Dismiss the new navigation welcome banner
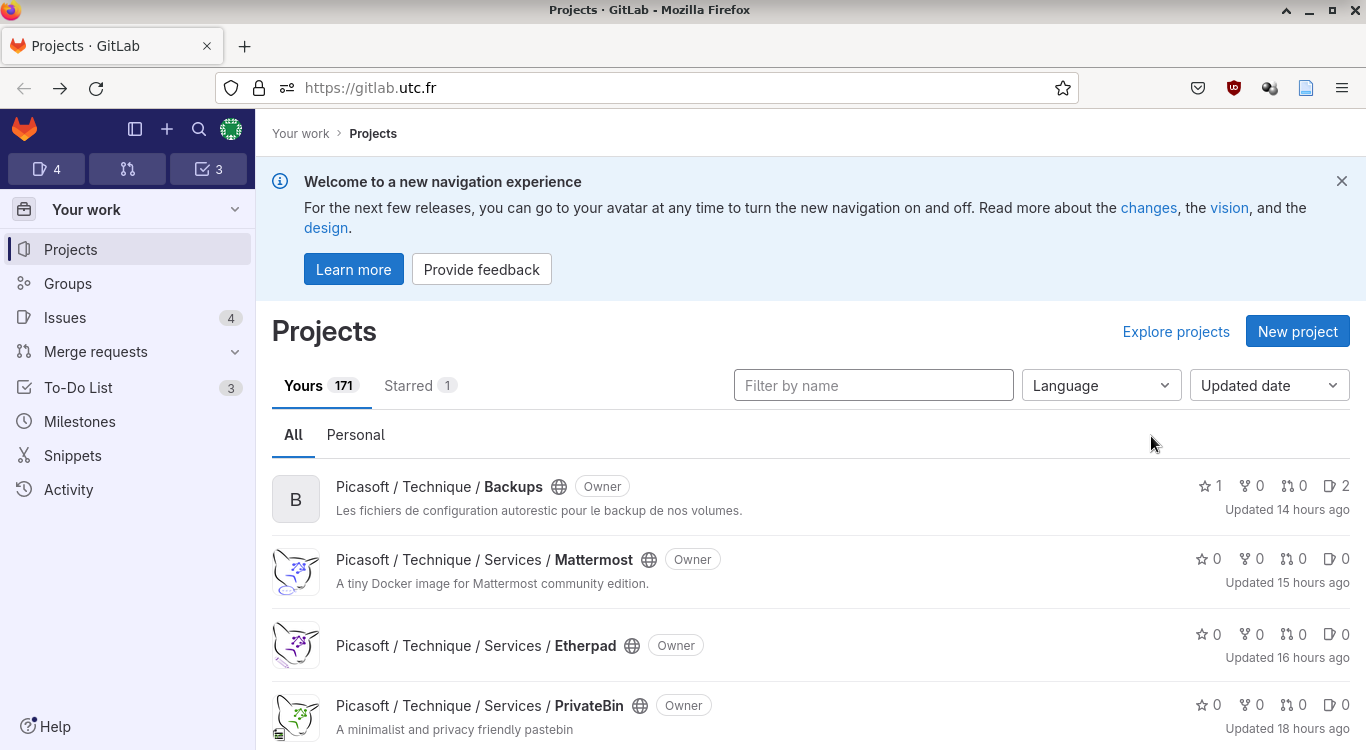Image resolution: width=1366 pixels, height=750 pixels. tap(1342, 181)
